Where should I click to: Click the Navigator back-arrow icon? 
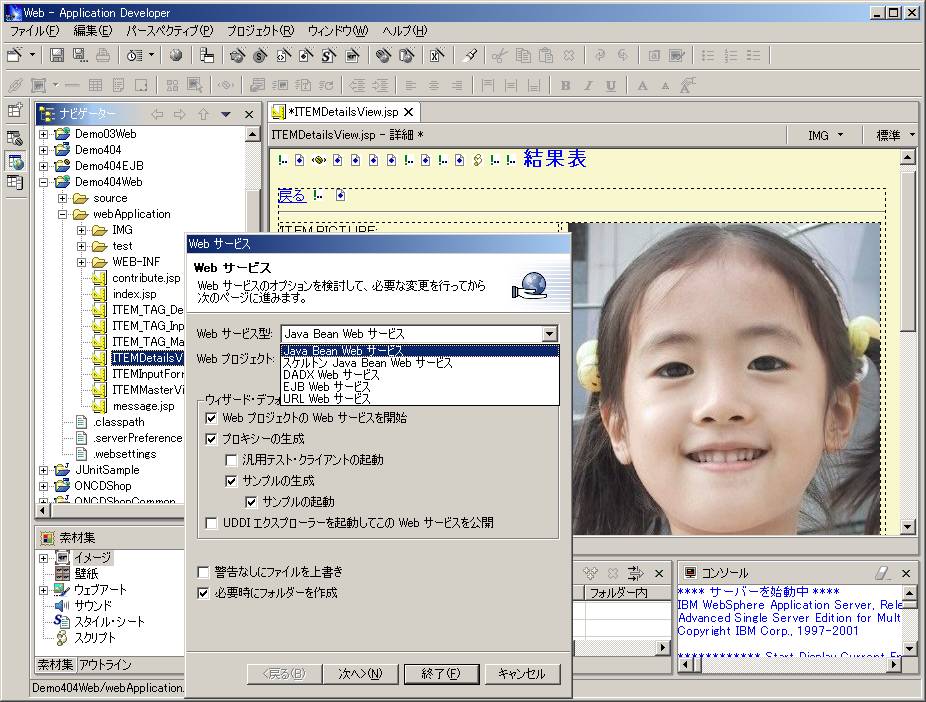coord(157,114)
